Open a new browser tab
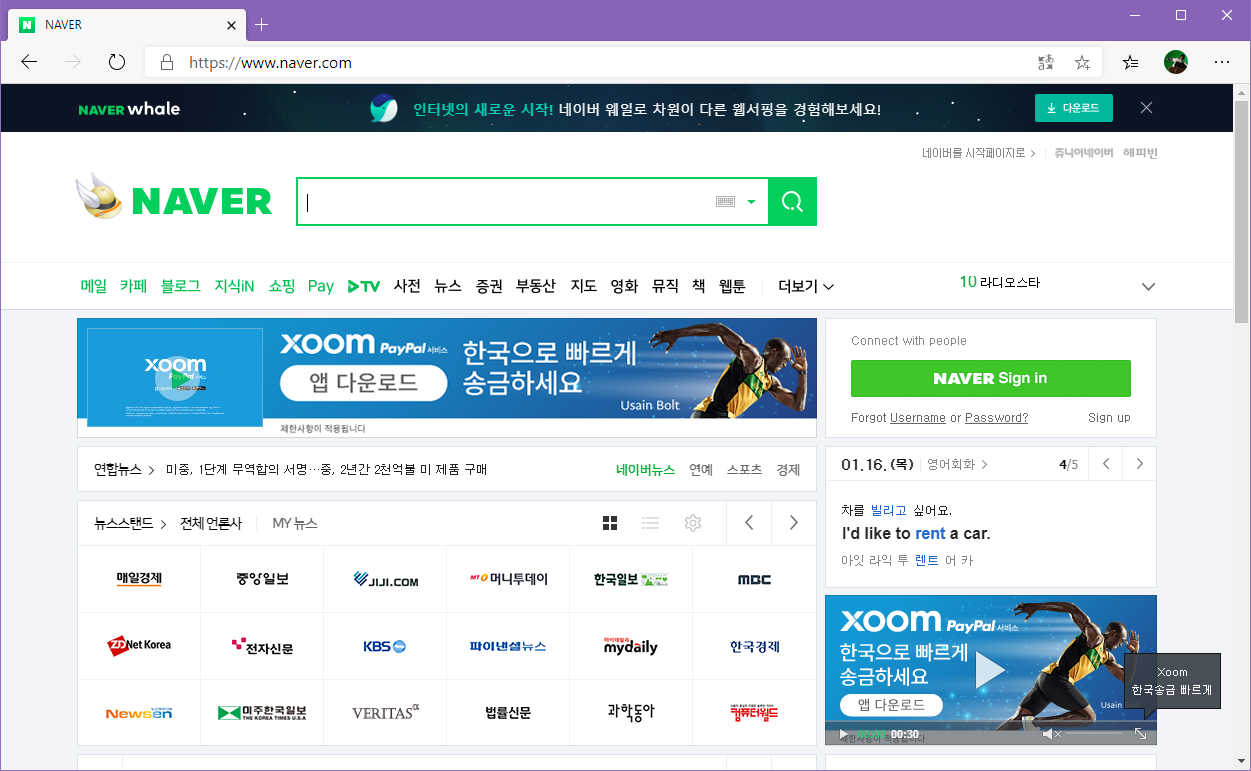 [x=262, y=24]
